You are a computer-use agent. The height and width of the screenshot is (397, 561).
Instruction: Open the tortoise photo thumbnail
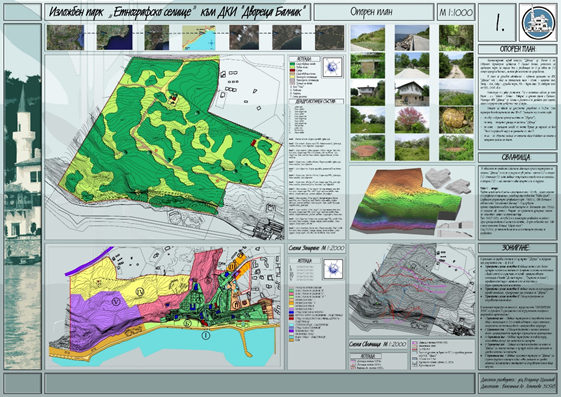(x=456, y=120)
